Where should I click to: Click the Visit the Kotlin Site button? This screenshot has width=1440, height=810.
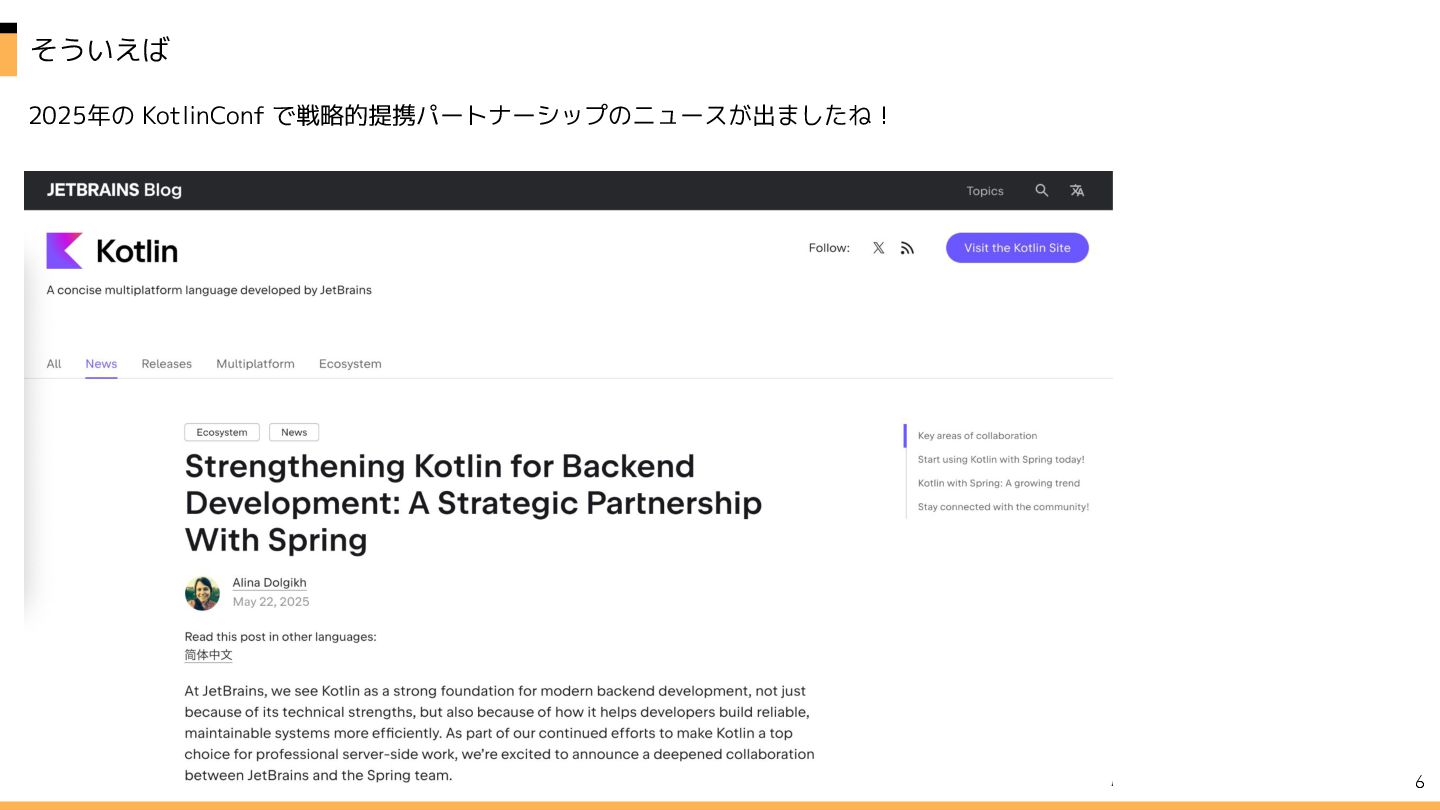click(1017, 248)
